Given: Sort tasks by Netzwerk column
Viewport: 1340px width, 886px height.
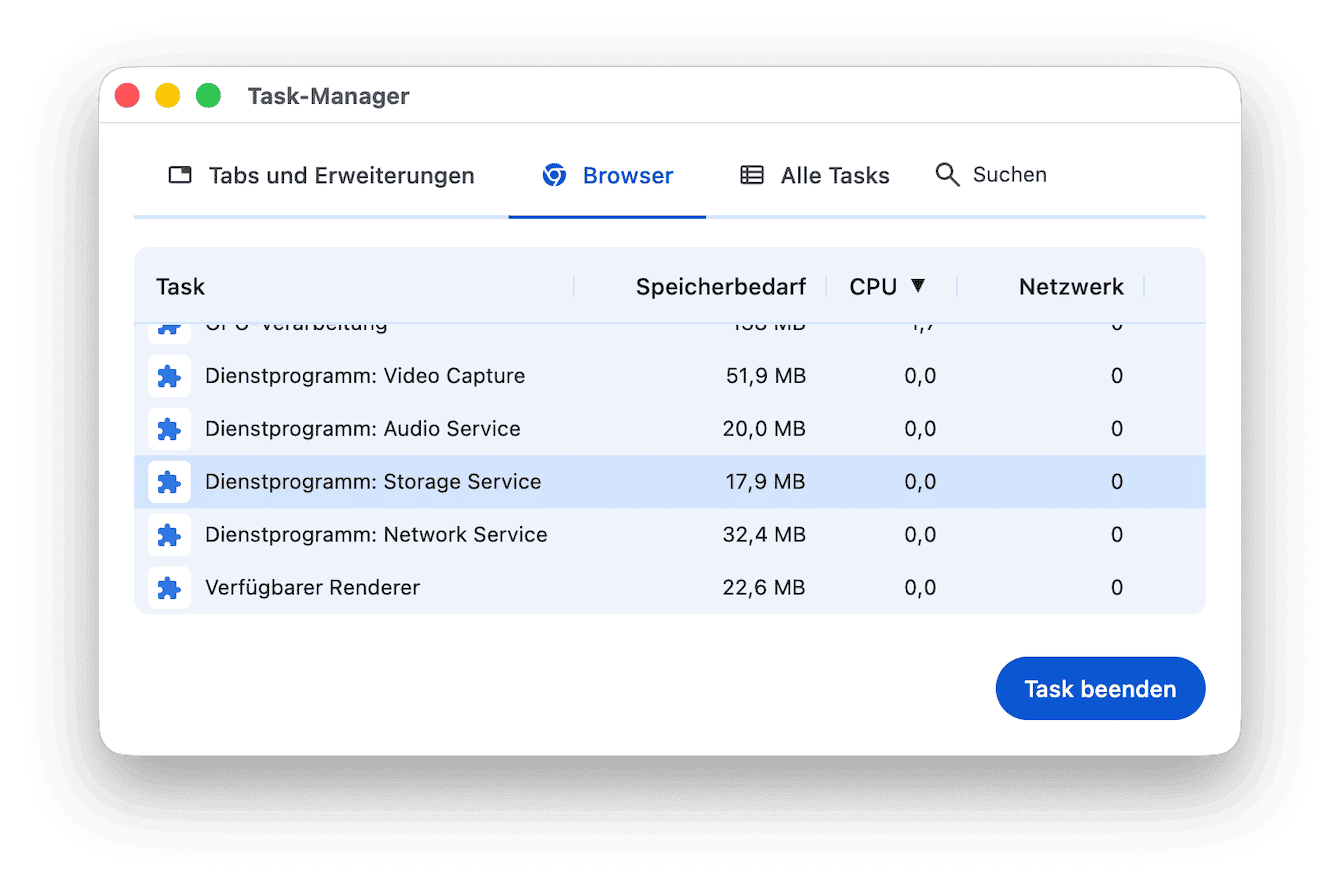Looking at the screenshot, I should click(x=1071, y=286).
